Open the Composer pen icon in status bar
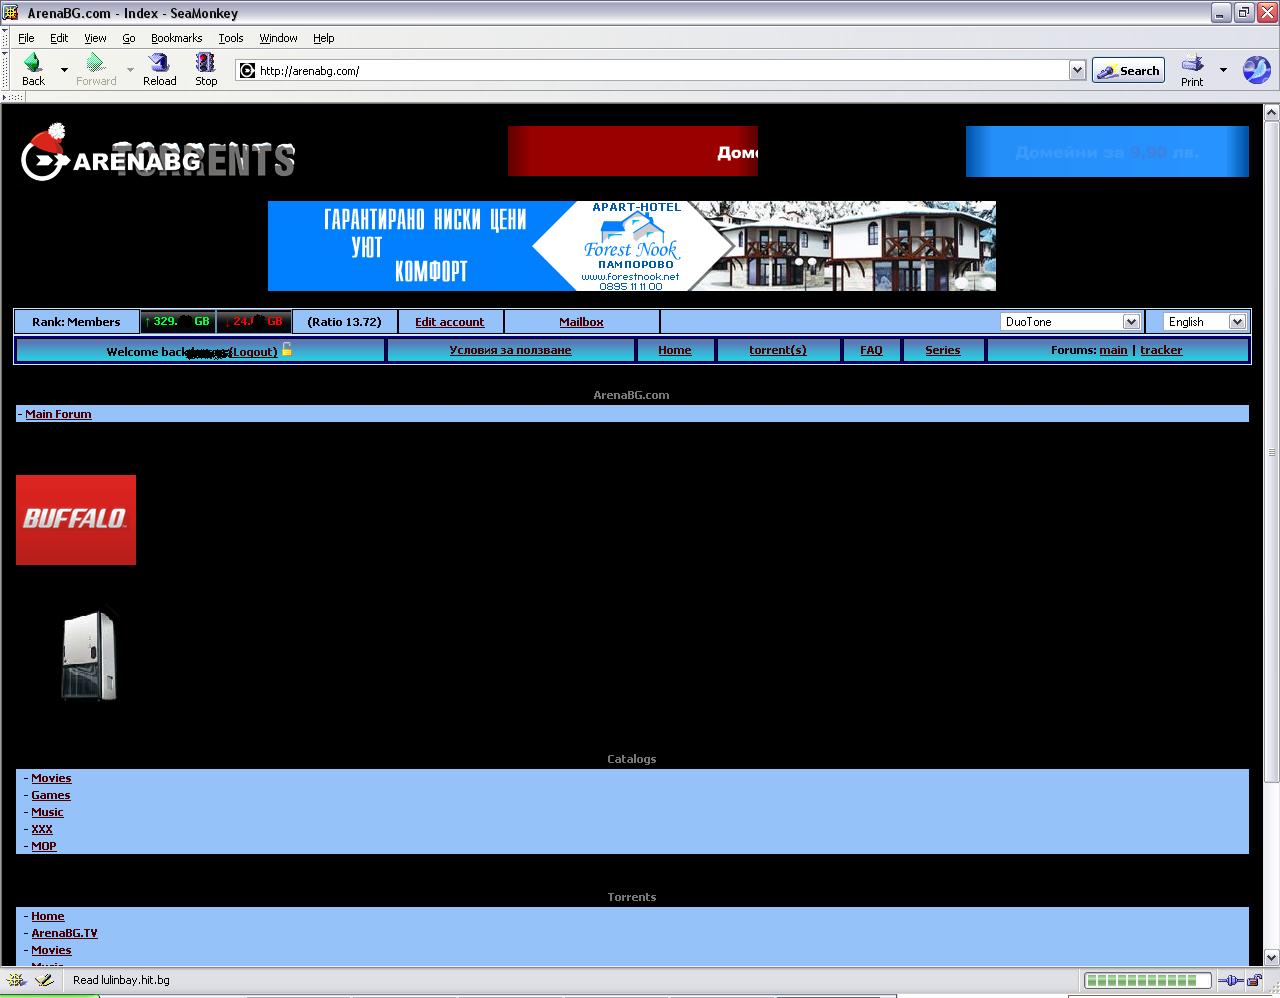The height and width of the screenshot is (998, 1280). [x=43, y=980]
